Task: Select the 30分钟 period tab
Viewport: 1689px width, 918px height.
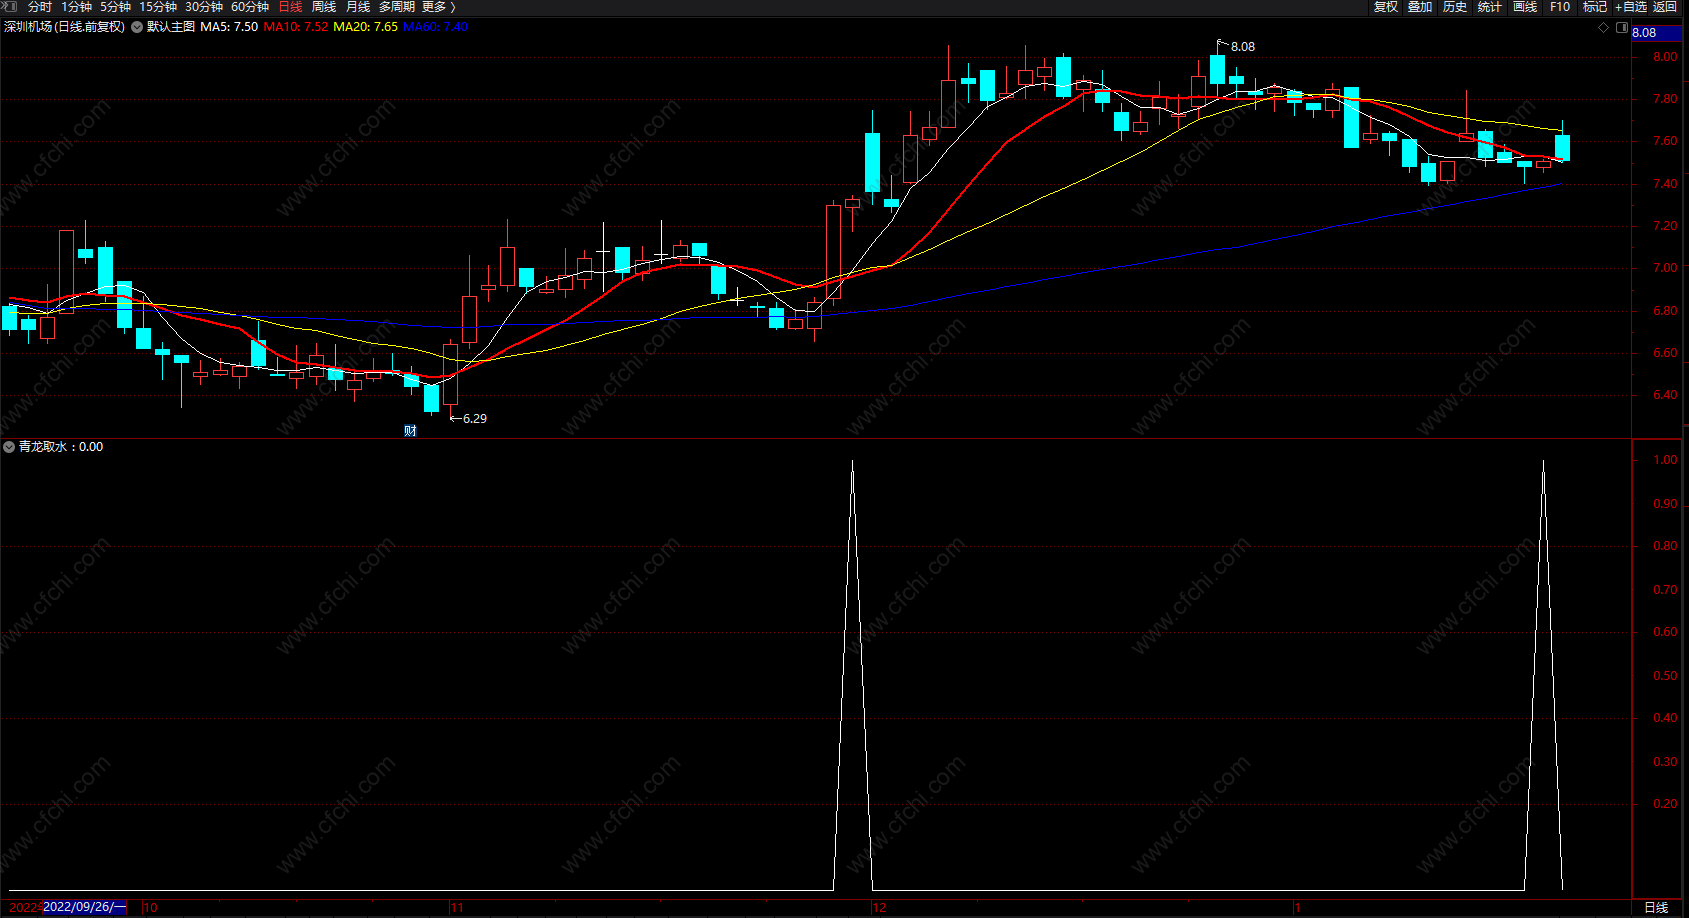Action: coord(204,7)
